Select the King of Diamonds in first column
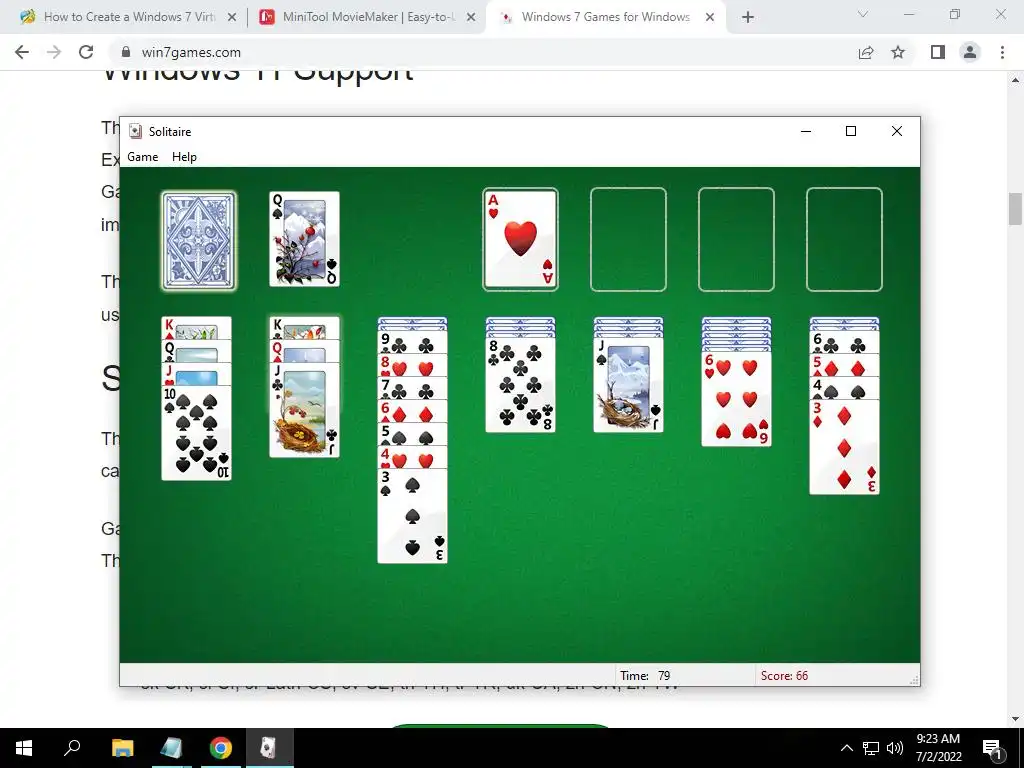Viewport: 1024px width, 768px height. [x=197, y=328]
